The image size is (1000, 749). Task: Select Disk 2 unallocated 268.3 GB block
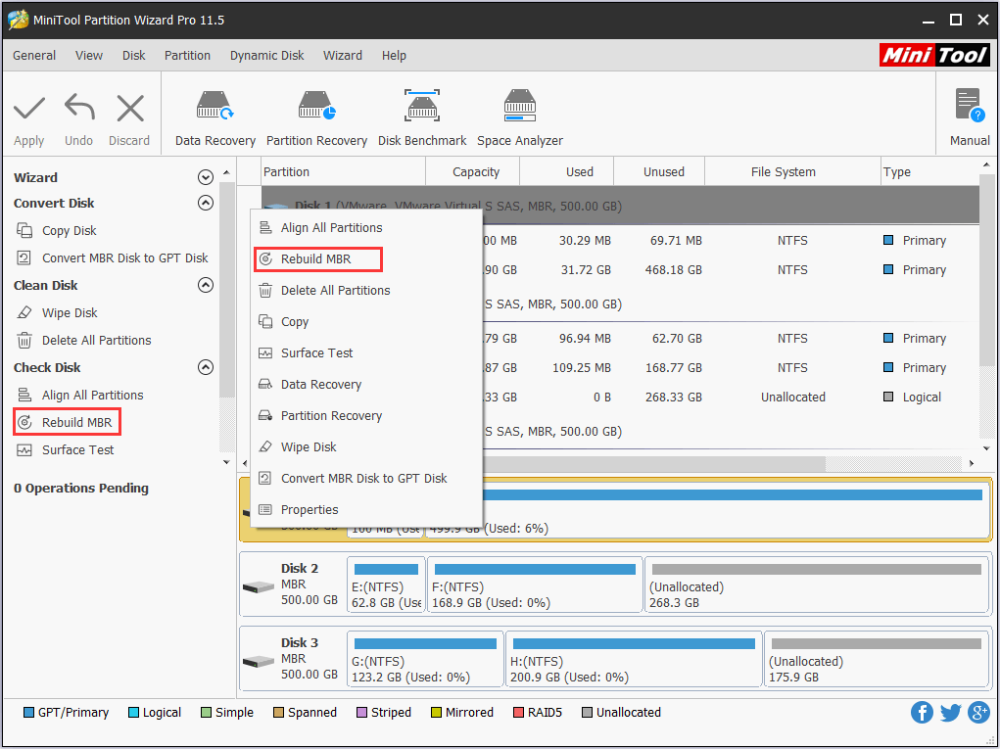point(816,584)
